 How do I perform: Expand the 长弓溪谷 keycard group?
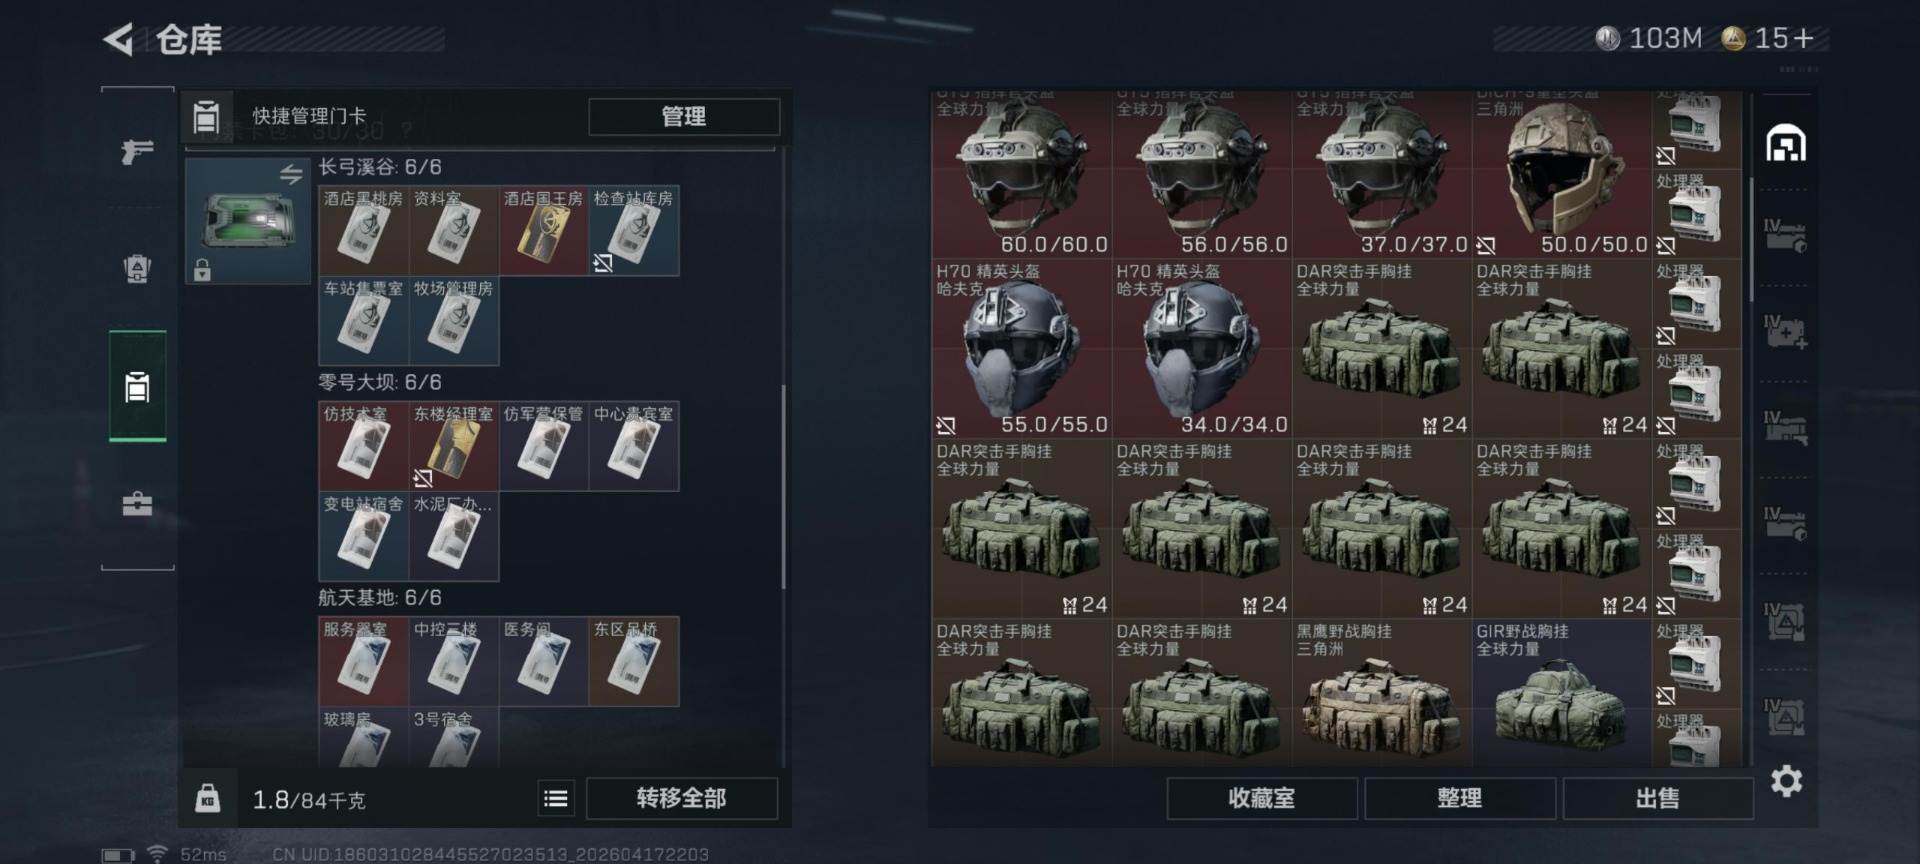(x=380, y=167)
